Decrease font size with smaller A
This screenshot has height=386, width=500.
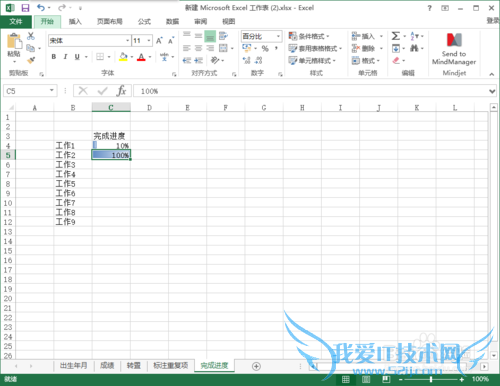click(171, 41)
